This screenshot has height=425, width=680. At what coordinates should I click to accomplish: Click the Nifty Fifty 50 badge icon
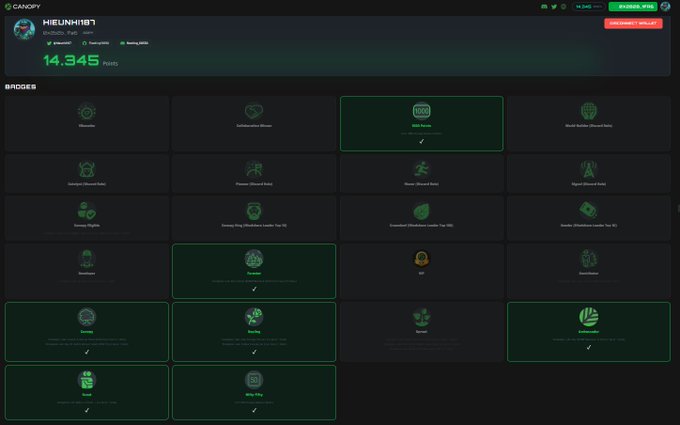point(254,380)
